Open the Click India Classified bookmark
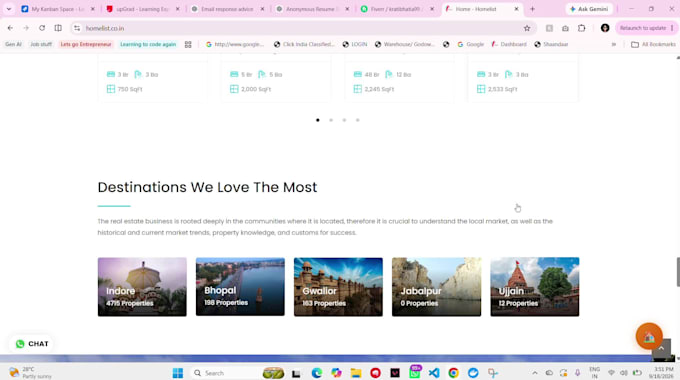The width and height of the screenshot is (680, 380). pyautogui.click(x=304, y=44)
